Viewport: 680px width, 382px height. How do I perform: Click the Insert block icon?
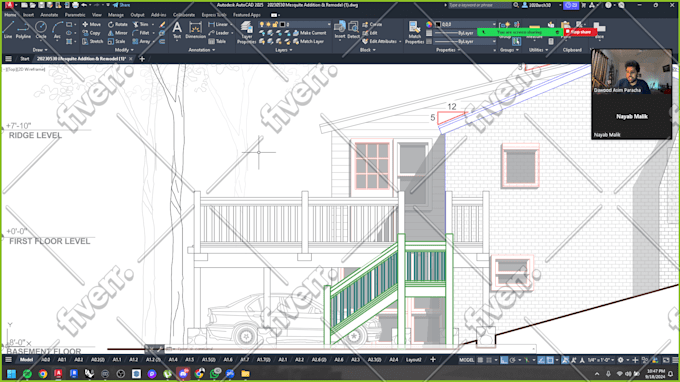pos(340,29)
